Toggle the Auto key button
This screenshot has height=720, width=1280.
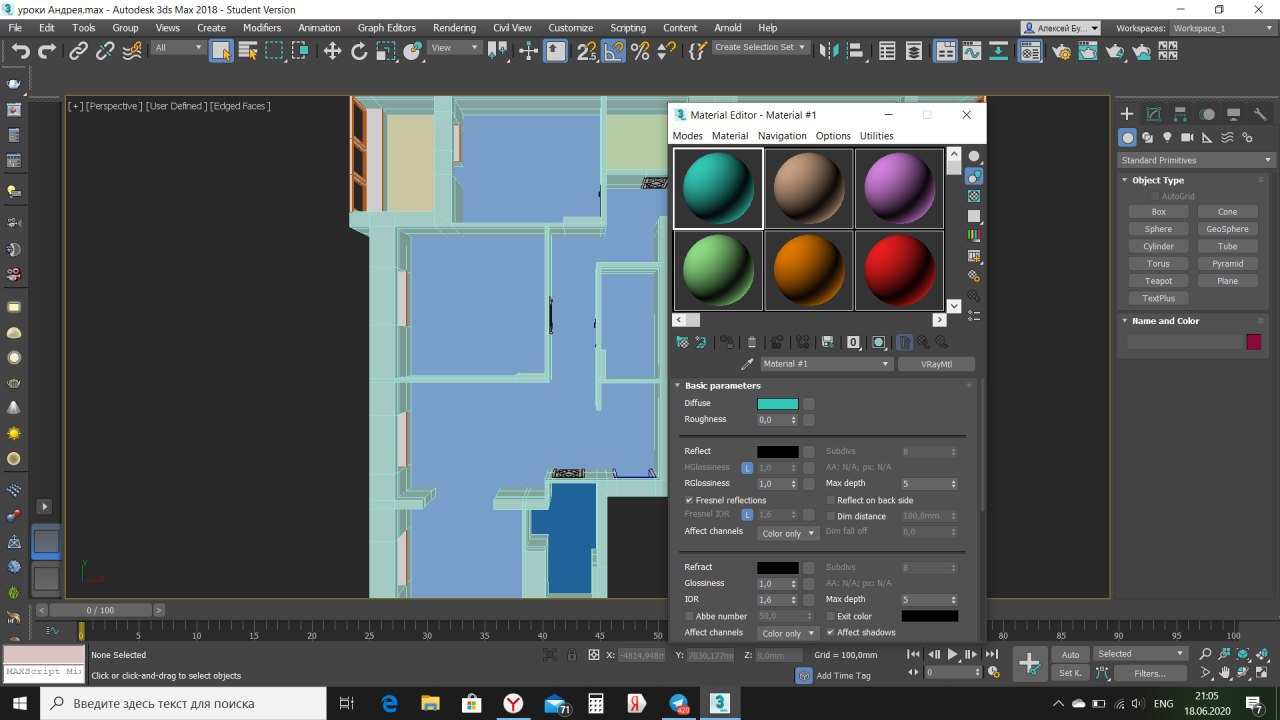pyautogui.click(x=1071, y=654)
